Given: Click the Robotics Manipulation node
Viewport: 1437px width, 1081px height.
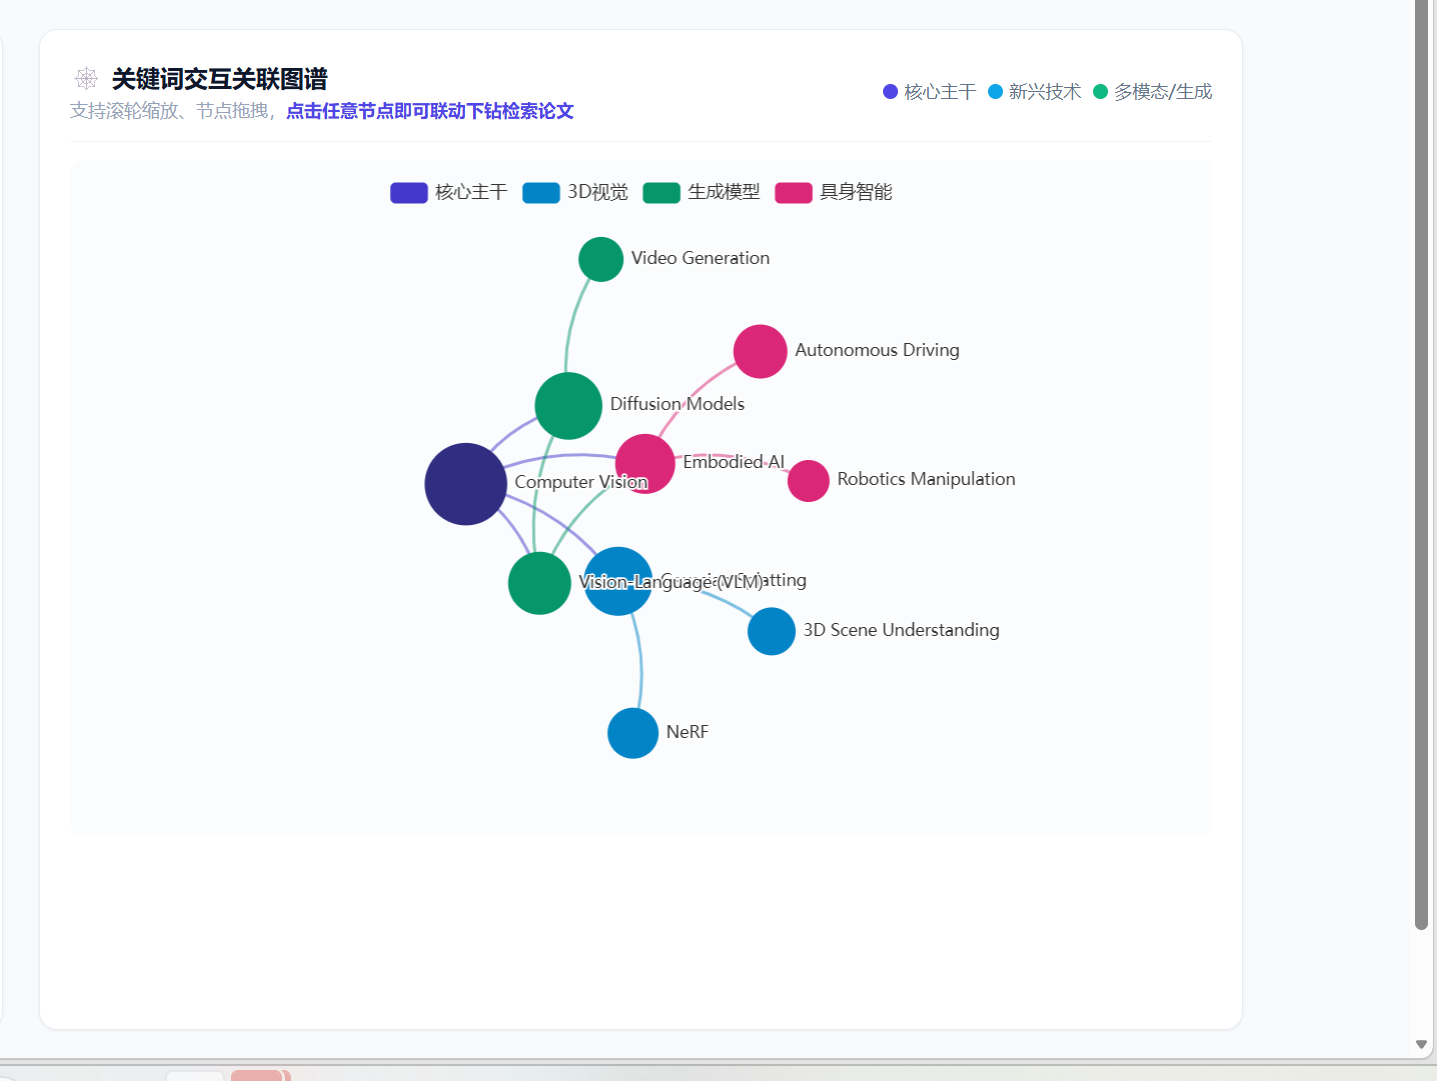Looking at the screenshot, I should [x=808, y=481].
